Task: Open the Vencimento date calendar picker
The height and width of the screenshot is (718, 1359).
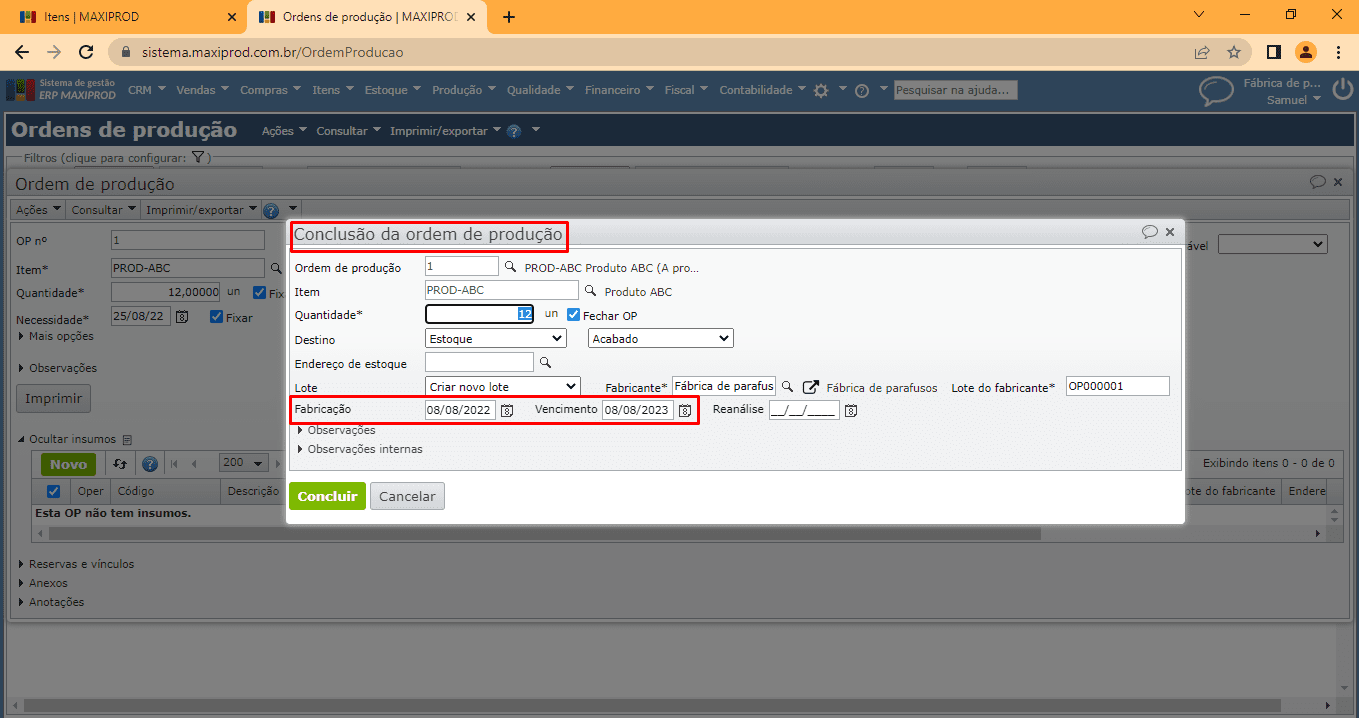Action: click(685, 410)
